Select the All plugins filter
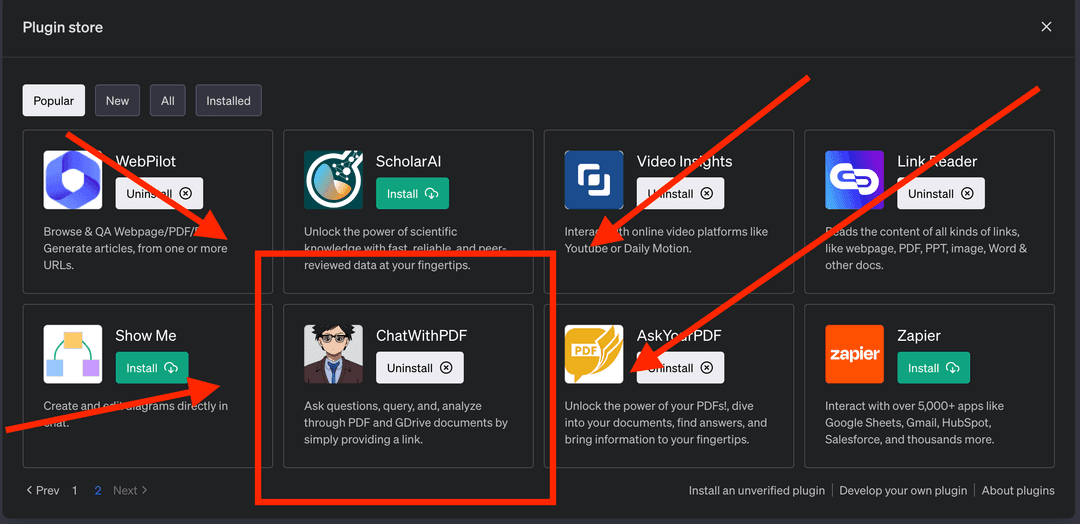1080x524 pixels. [x=167, y=101]
